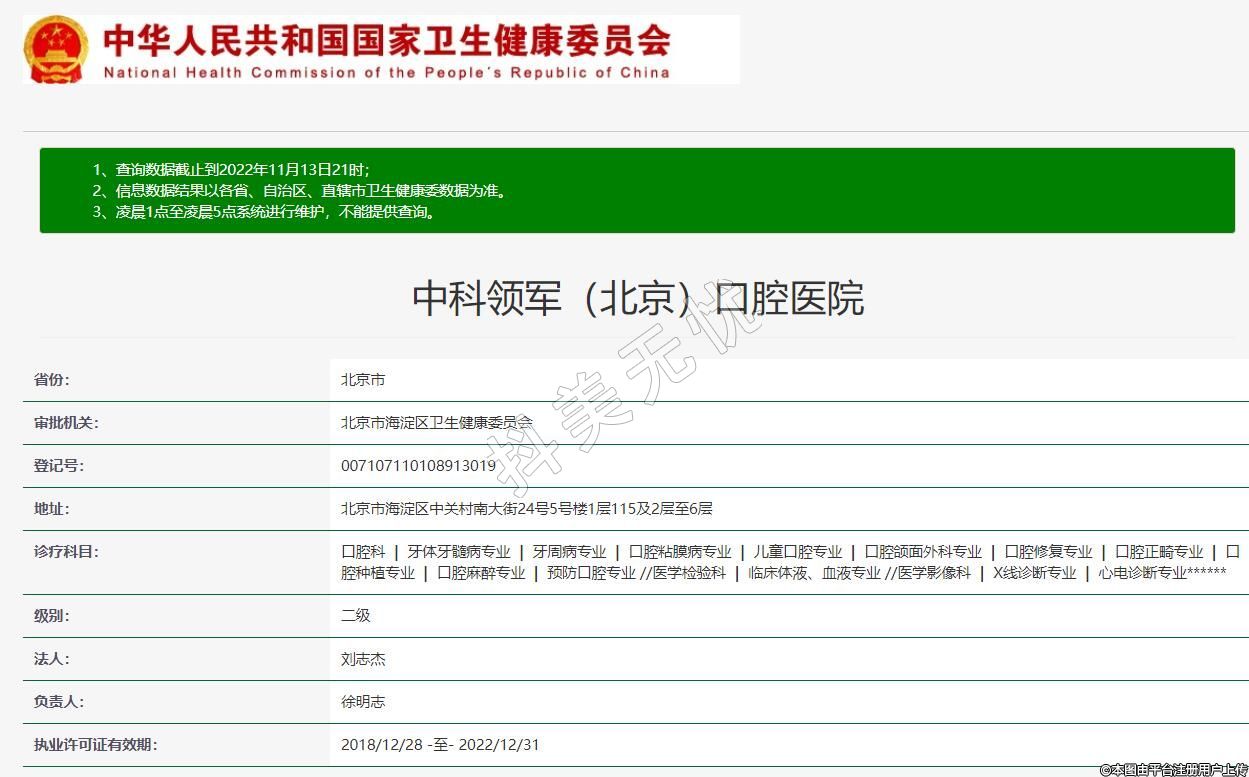Click the province value 北京市
Image resolution: width=1249 pixels, height=777 pixels.
coord(363,380)
